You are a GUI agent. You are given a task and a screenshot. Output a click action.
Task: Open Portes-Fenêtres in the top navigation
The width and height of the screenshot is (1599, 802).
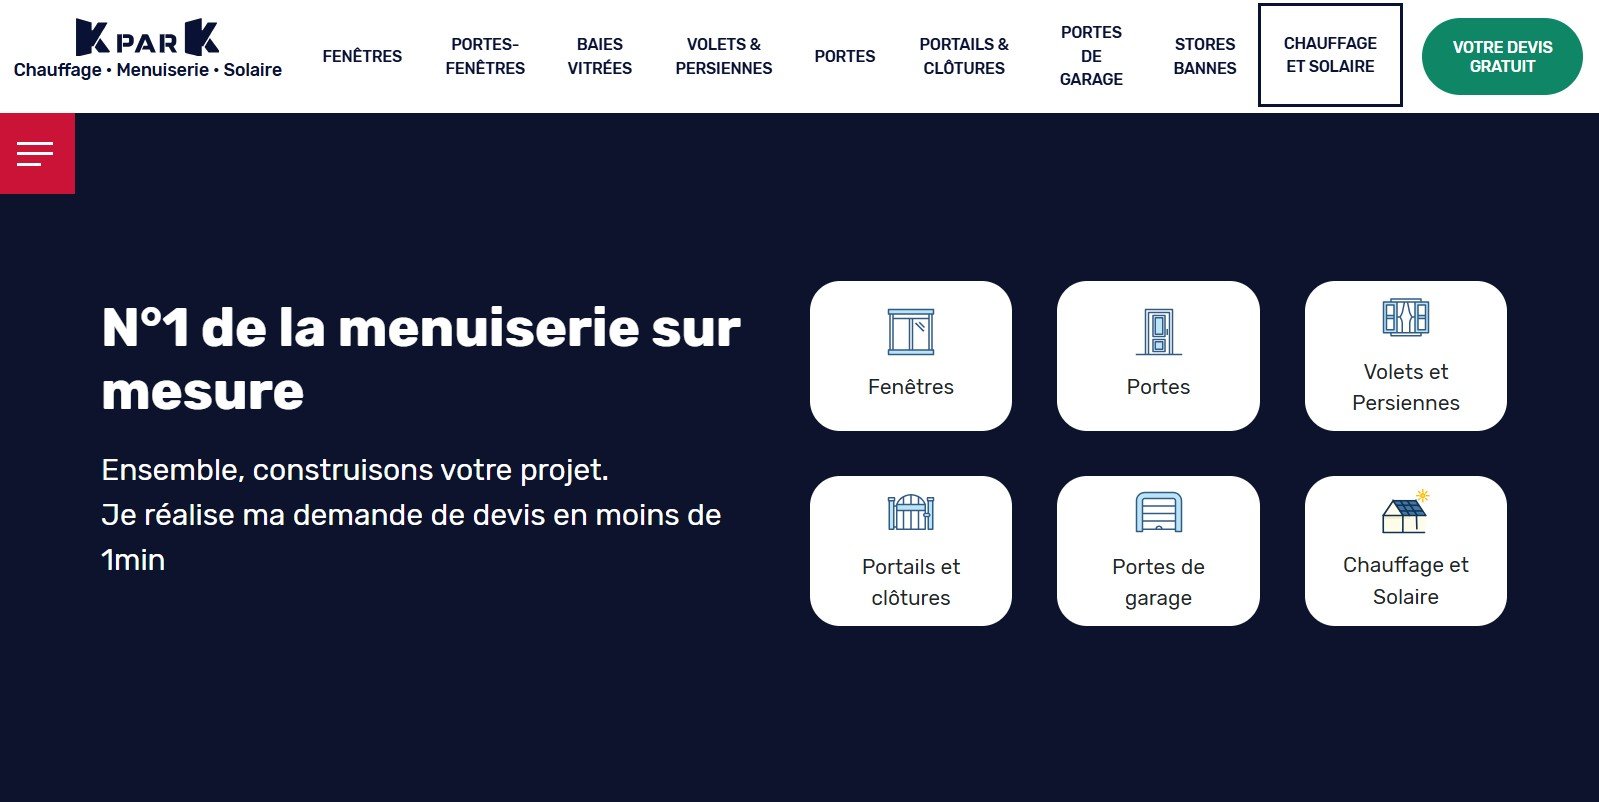pyautogui.click(x=485, y=56)
